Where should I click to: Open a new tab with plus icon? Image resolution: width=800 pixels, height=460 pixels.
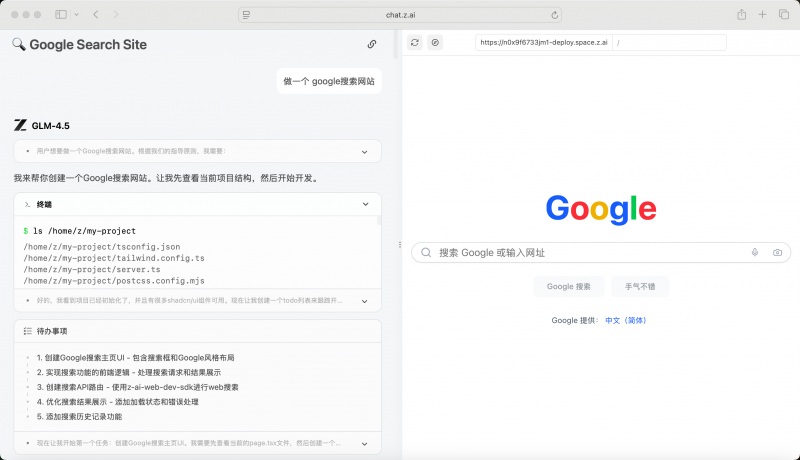tap(762, 15)
